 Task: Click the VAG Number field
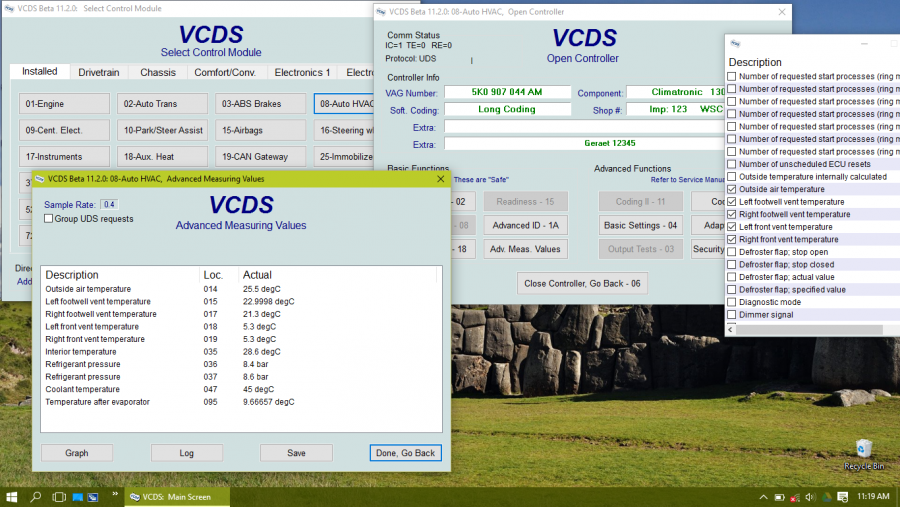(x=507, y=92)
